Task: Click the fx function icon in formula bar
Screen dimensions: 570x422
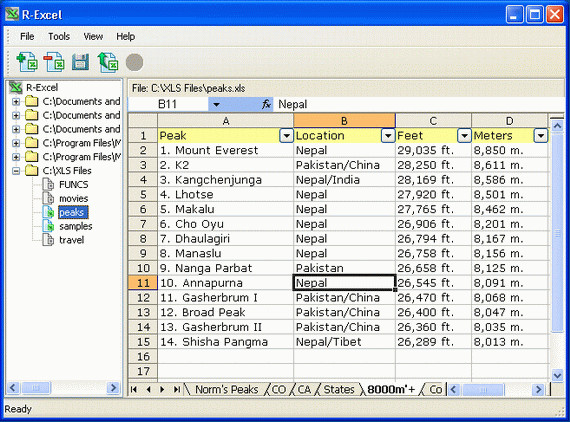Action: (266, 104)
